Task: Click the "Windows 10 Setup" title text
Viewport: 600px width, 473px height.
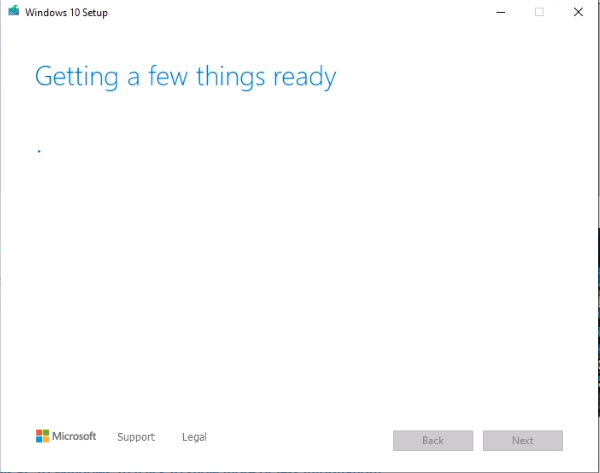Action: click(x=68, y=12)
